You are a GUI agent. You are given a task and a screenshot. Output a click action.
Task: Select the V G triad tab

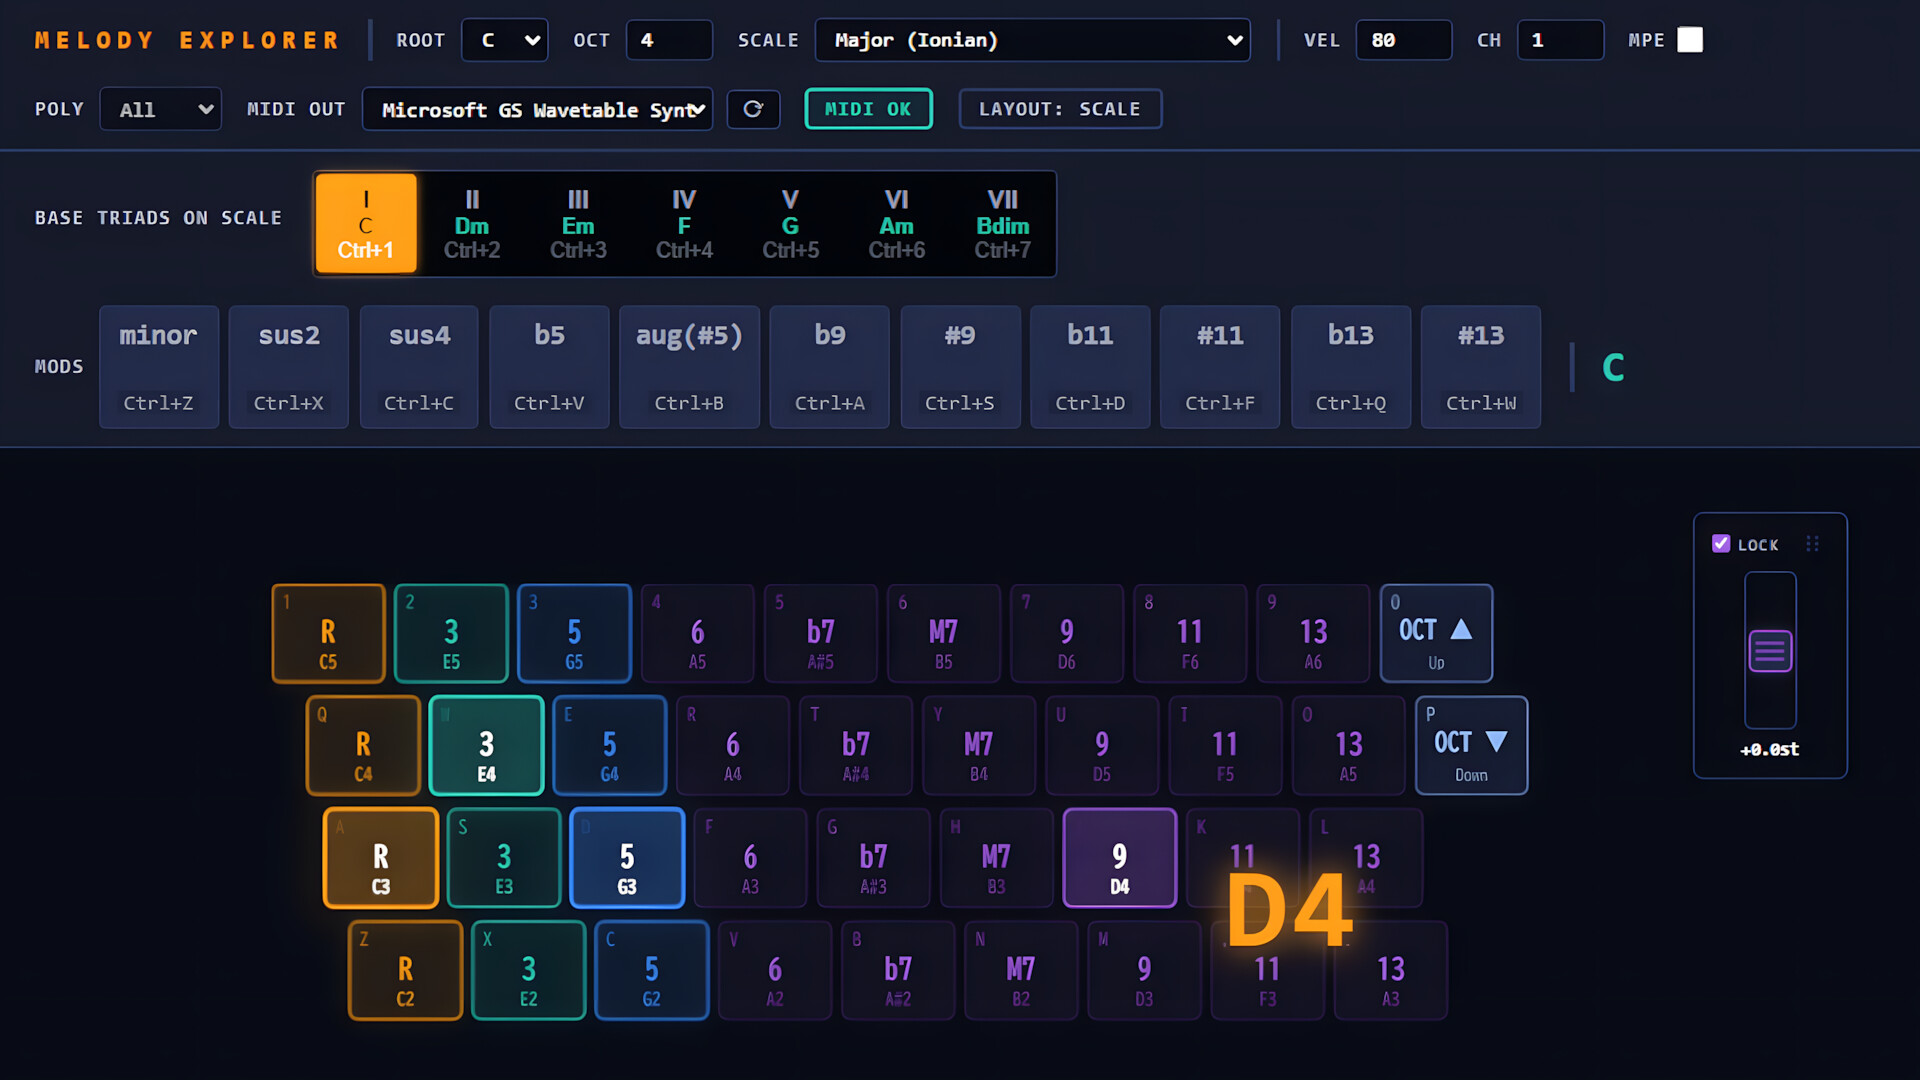click(790, 224)
